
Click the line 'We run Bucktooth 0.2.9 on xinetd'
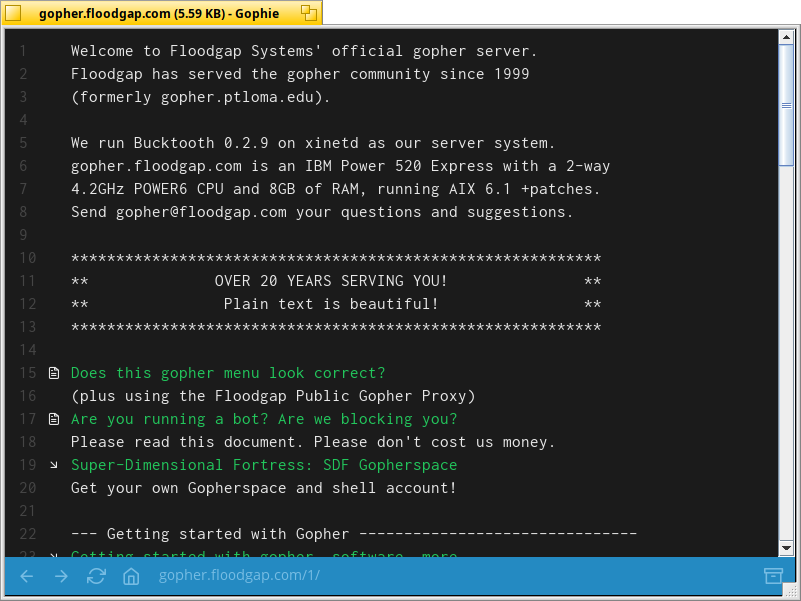313,143
